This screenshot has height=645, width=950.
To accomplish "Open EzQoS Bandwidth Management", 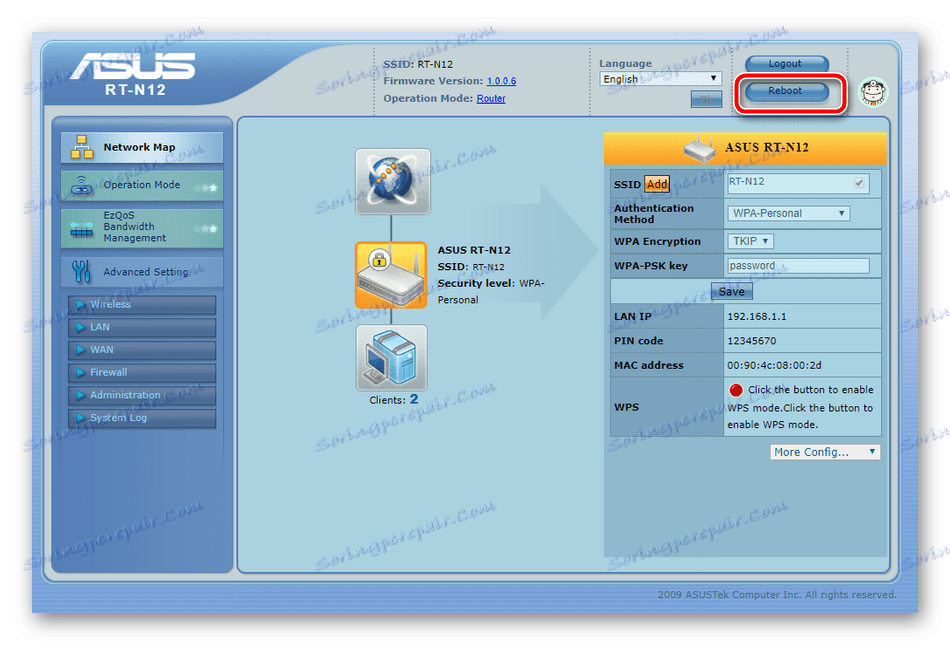I will [x=142, y=227].
